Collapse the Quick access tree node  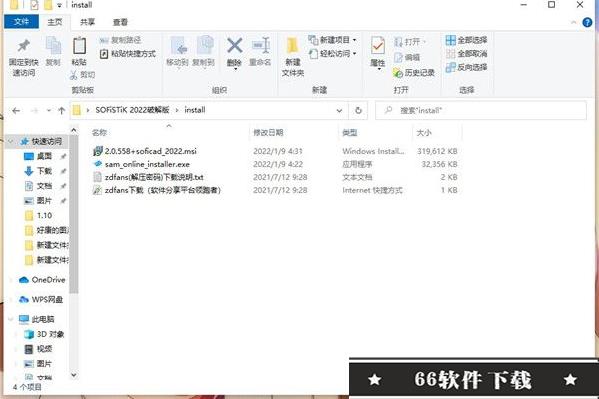(x=11, y=141)
